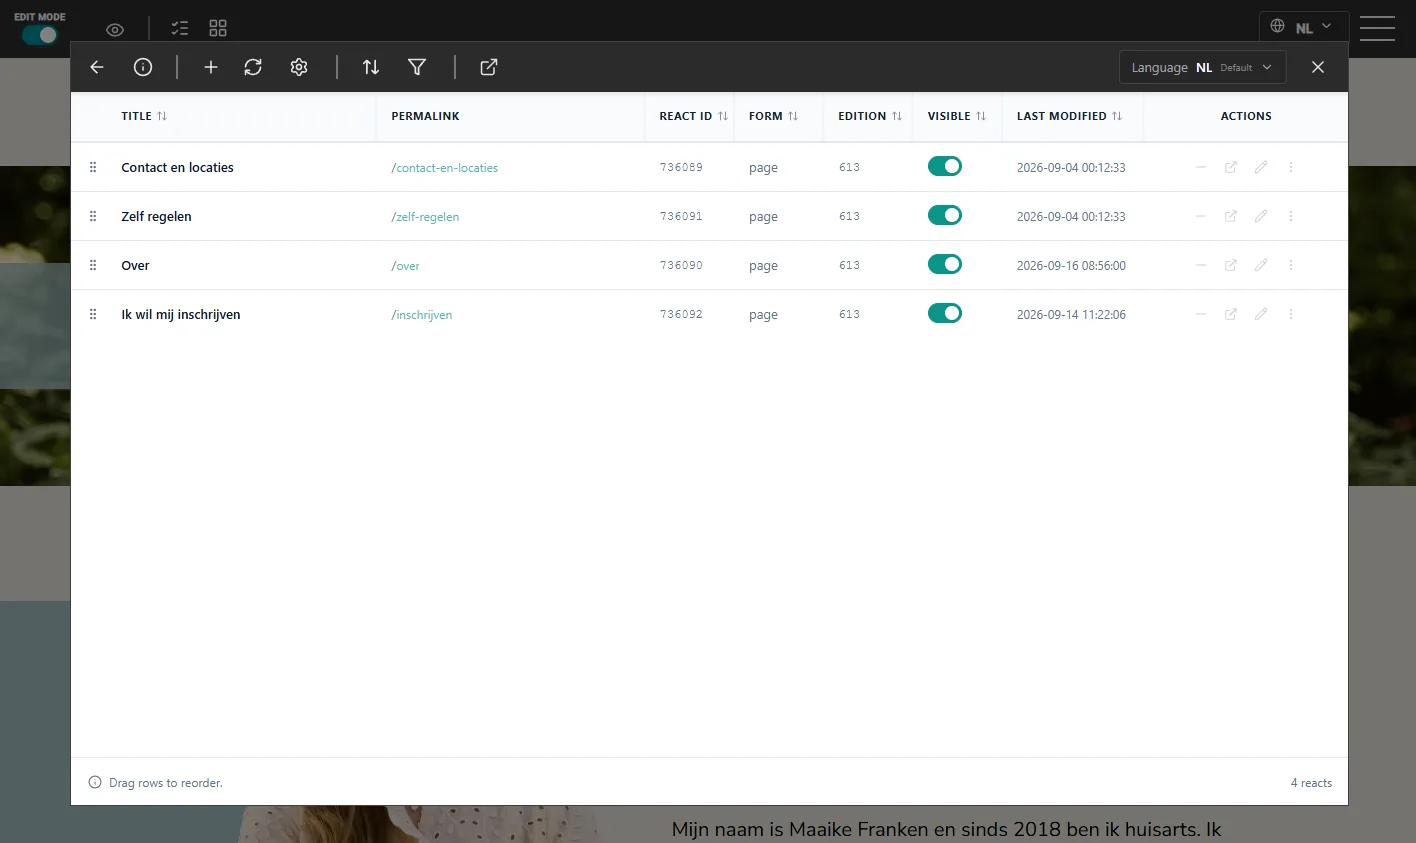Sort by Visible column header

[957, 116]
